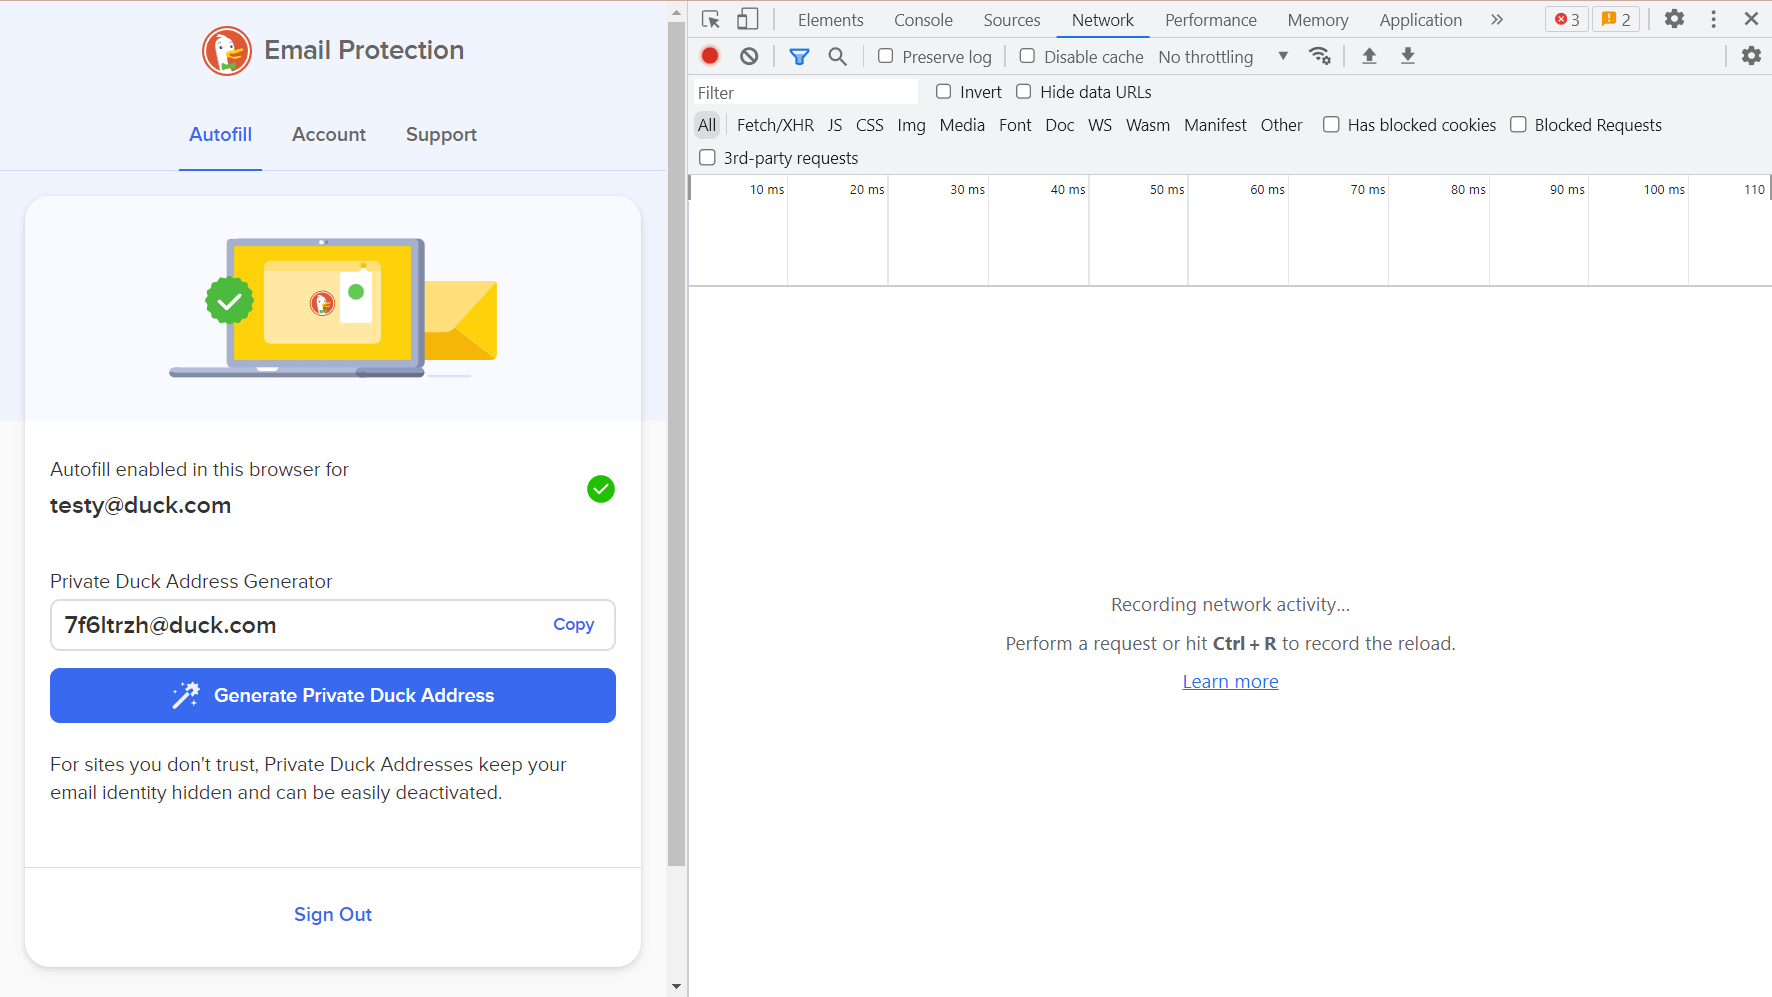Viewport: 1772px width, 997px height.
Task: Click the yellow issues count badge
Action: tap(1616, 19)
